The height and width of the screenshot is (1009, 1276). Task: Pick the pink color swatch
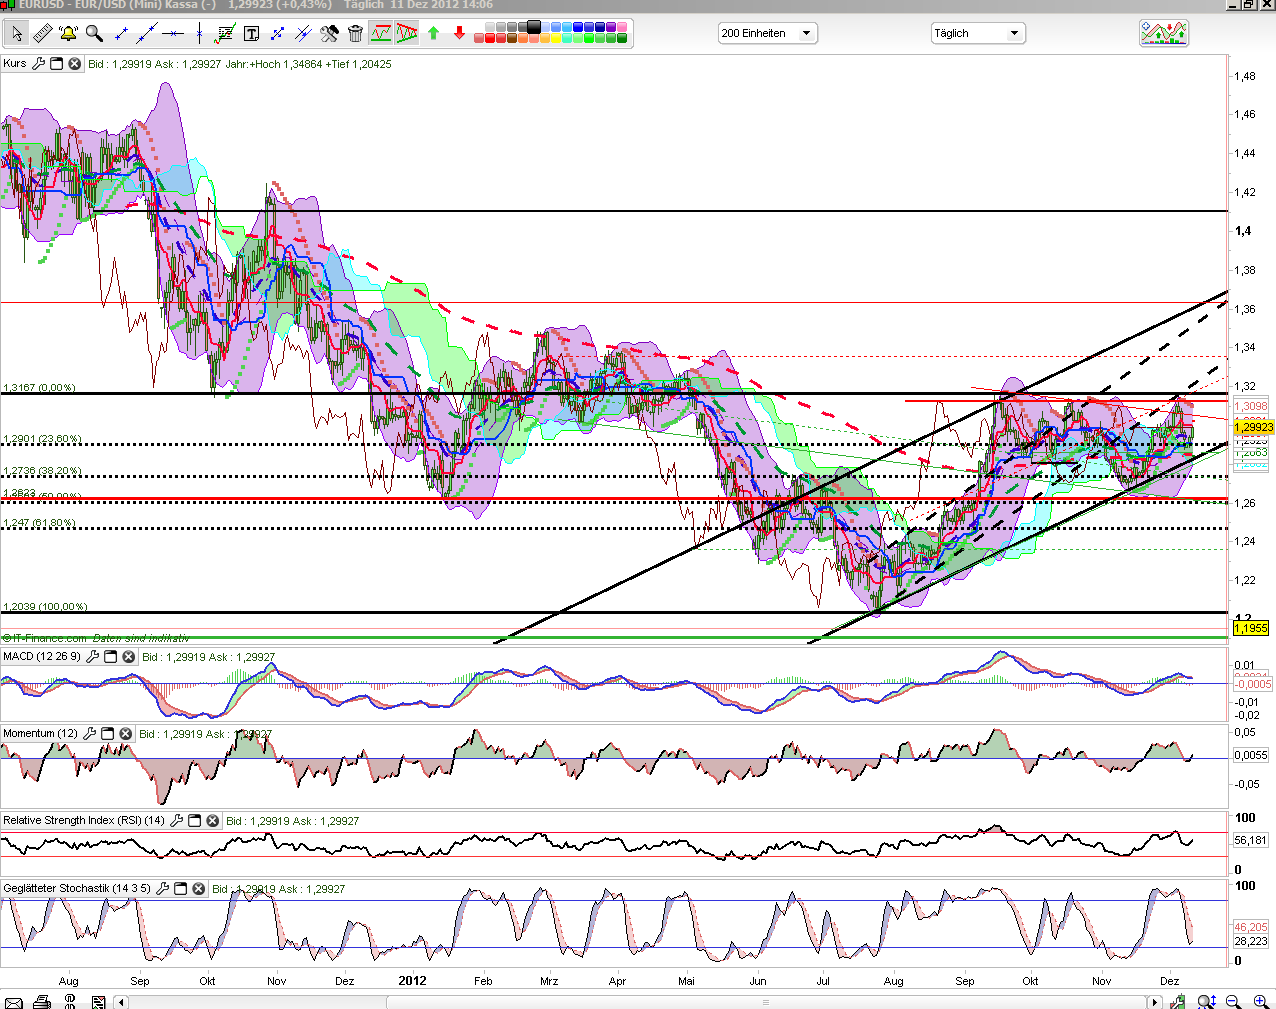click(620, 27)
